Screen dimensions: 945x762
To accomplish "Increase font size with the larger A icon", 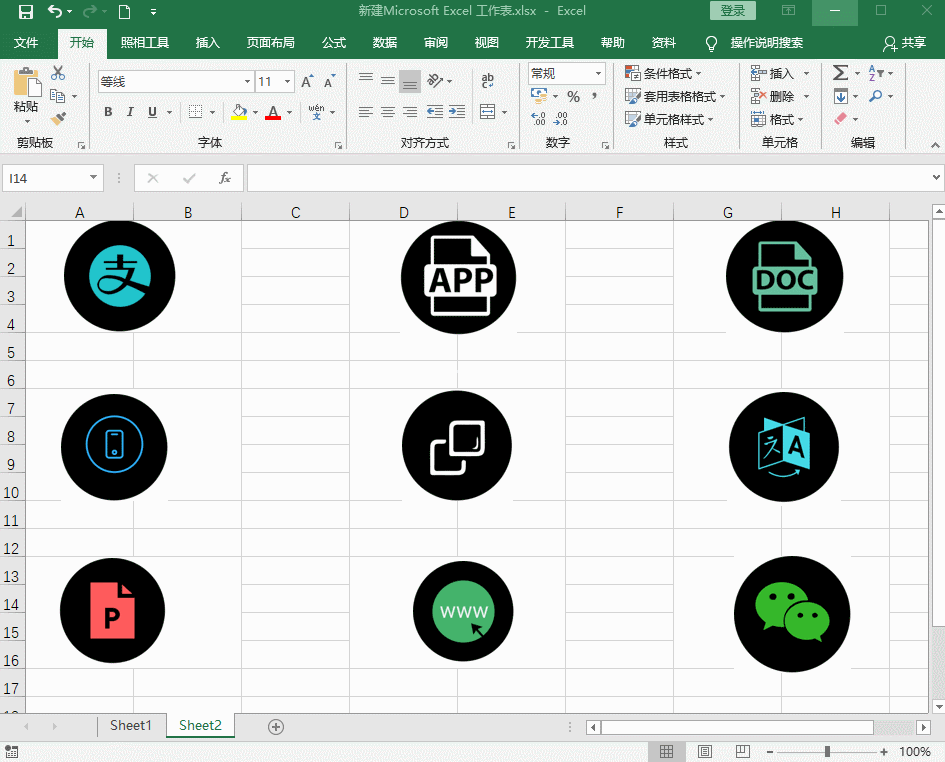I will pos(307,82).
